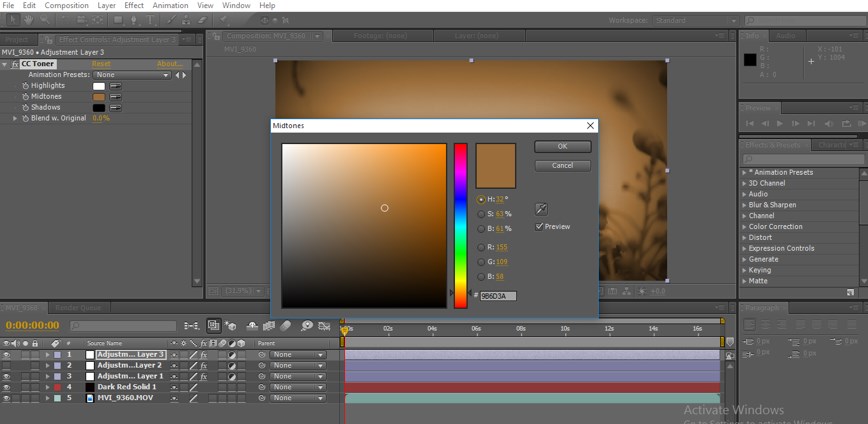Click the hex color input field
868x424 pixels.
point(497,296)
